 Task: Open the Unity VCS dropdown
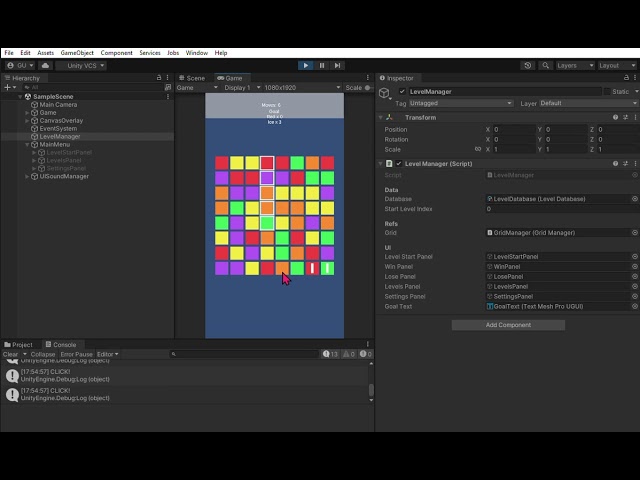[x=81, y=65]
